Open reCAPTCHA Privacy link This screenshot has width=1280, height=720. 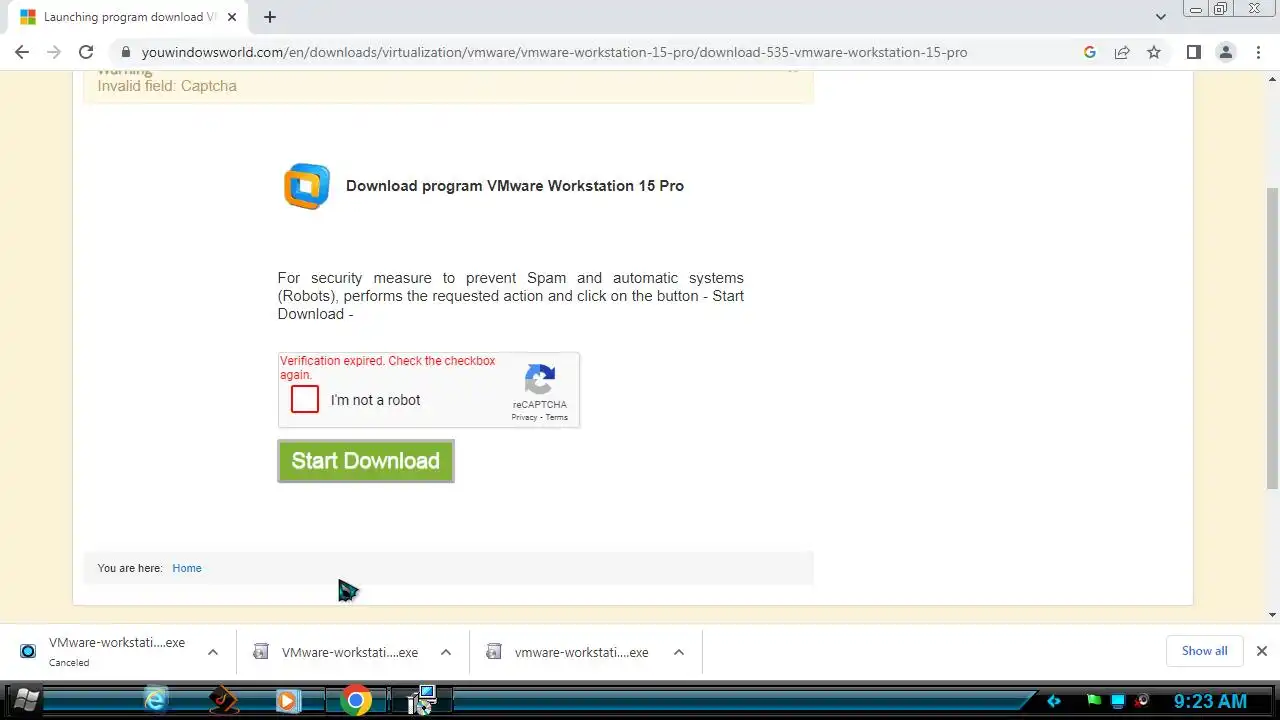point(524,418)
